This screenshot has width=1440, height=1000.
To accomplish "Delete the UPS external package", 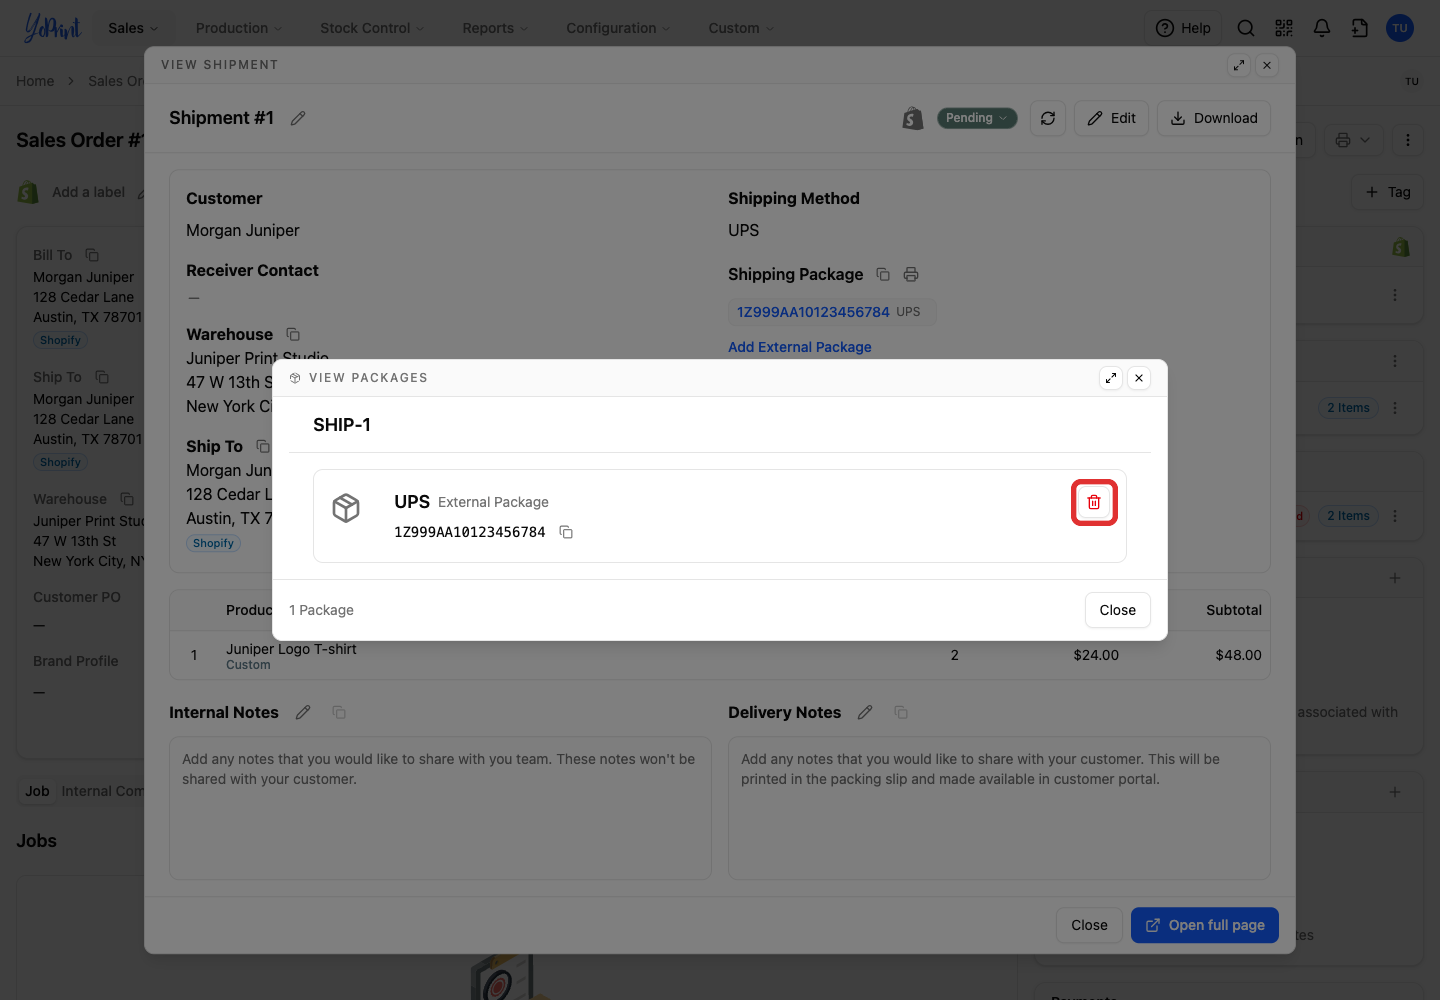I will [x=1094, y=502].
